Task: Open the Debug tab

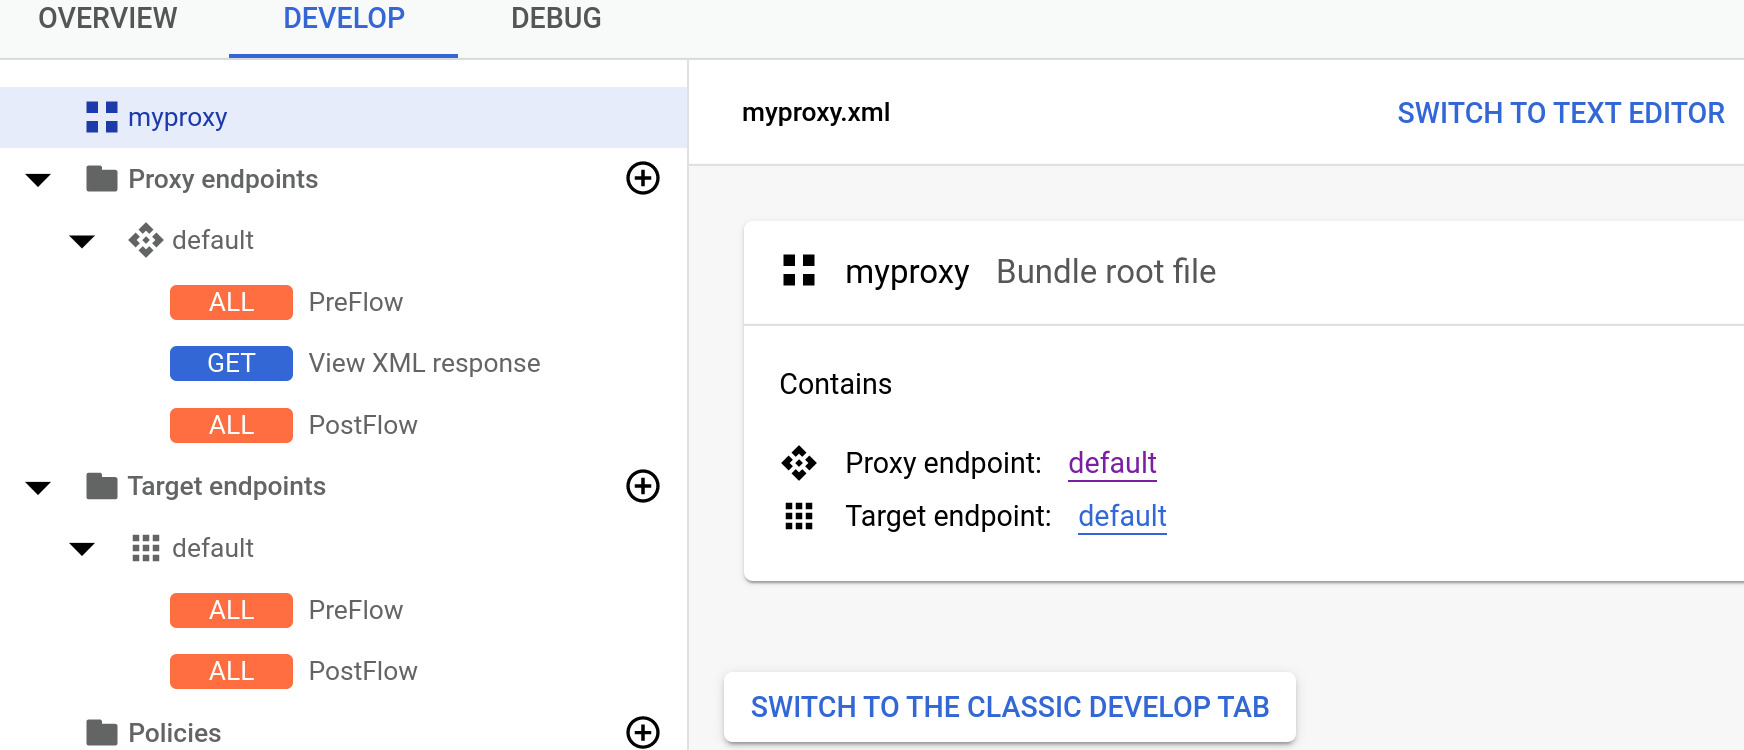Action: (556, 19)
